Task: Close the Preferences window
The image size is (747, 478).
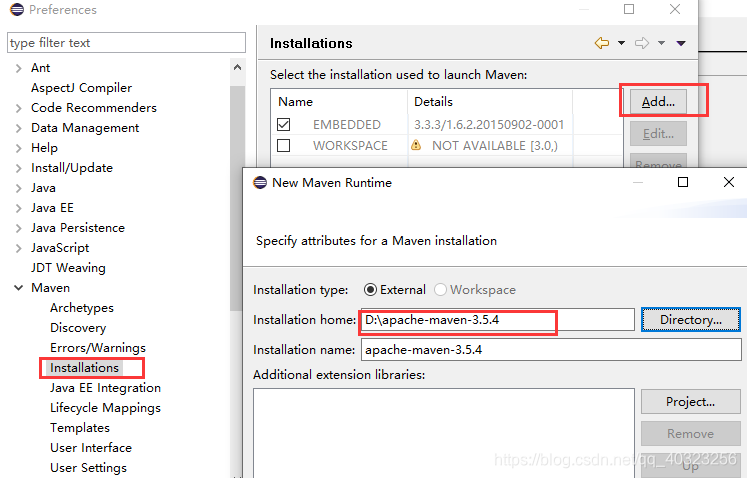Action: (675, 9)
